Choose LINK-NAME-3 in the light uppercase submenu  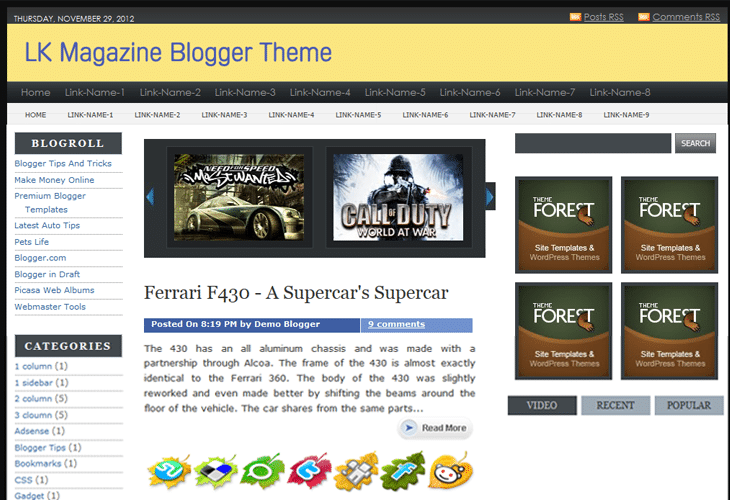coord(224,115)
